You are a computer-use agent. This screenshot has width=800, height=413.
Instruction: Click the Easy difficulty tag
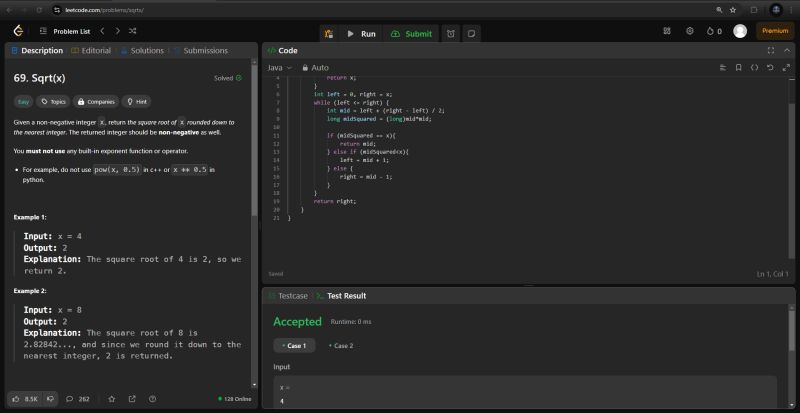[23, 102]
